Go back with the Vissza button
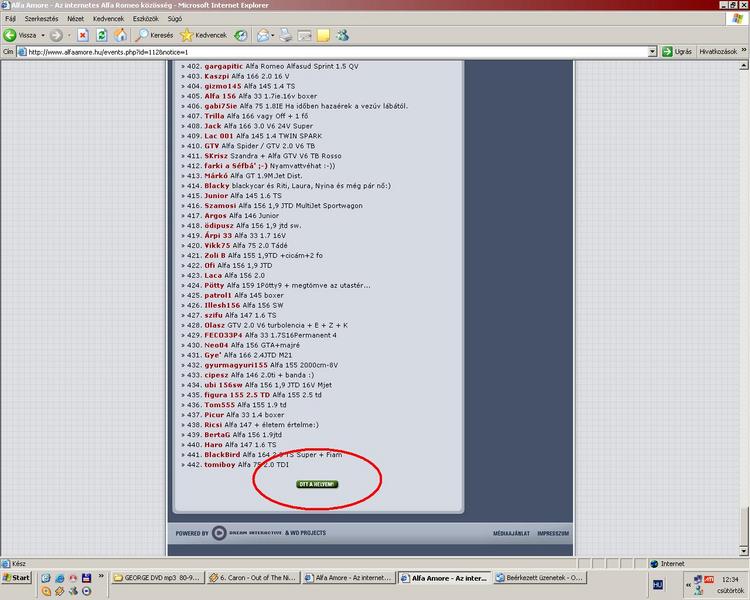 (x=20, y=35)
